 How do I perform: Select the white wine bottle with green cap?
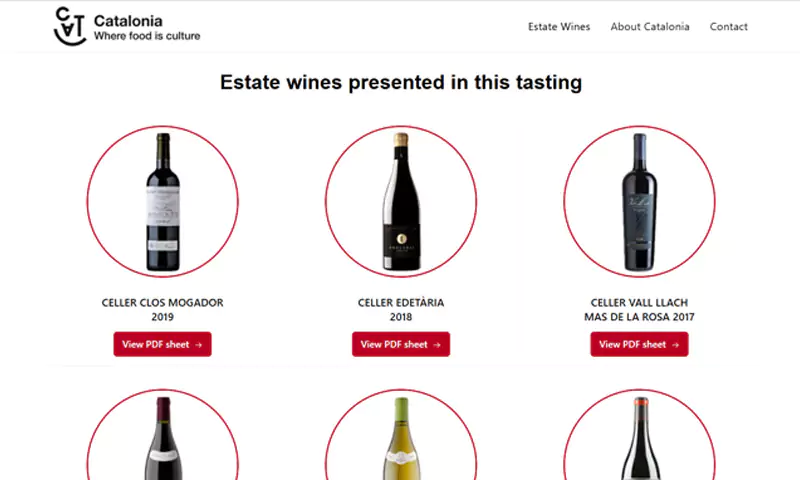[x=401, y=438]
